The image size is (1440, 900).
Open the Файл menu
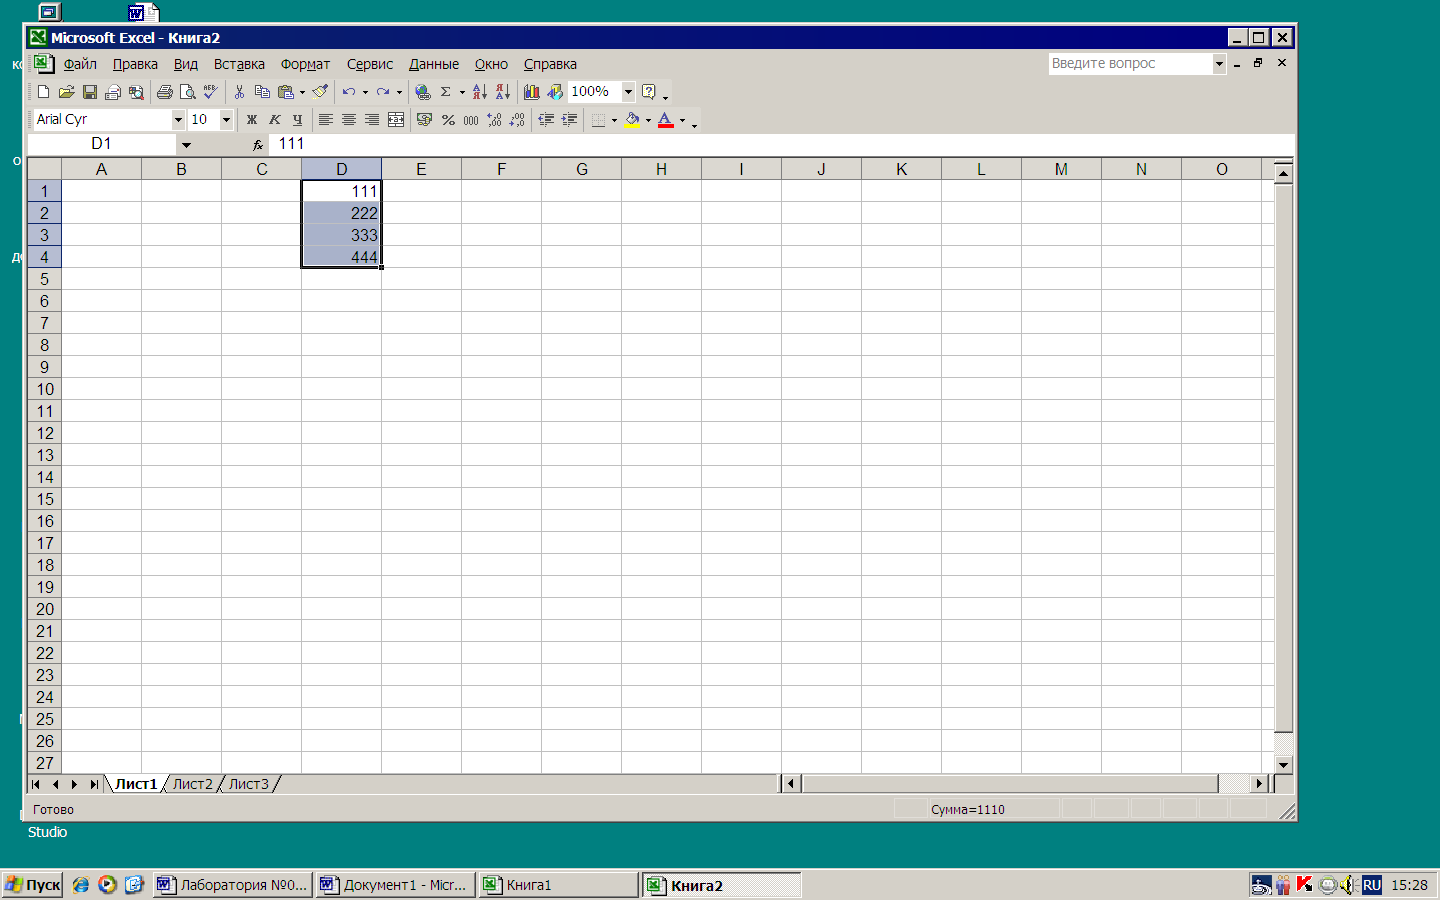click(x=80, y=64)
